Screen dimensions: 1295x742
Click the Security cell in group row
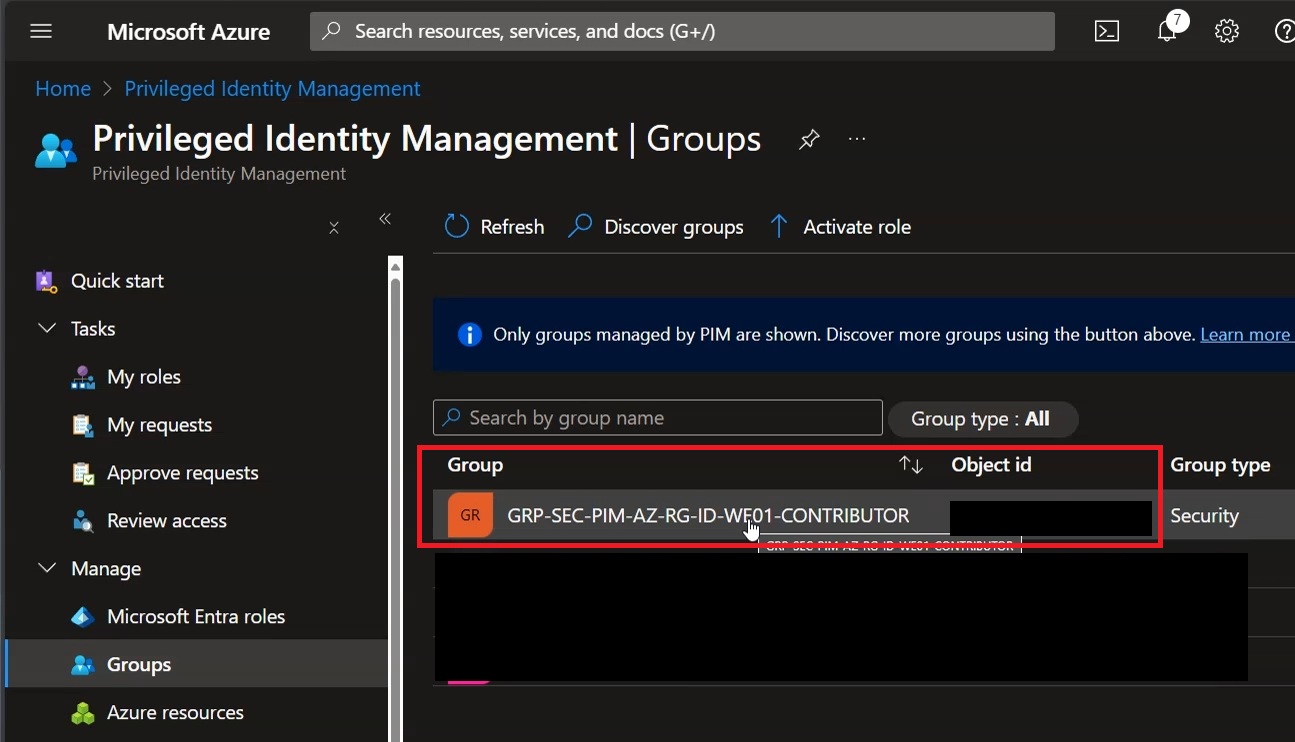[1204, 516]
